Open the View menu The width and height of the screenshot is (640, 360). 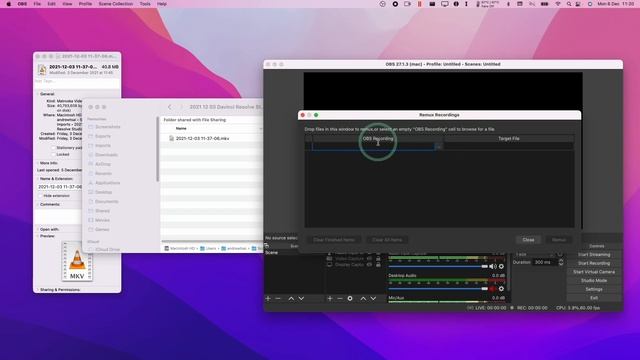point(67,4)
